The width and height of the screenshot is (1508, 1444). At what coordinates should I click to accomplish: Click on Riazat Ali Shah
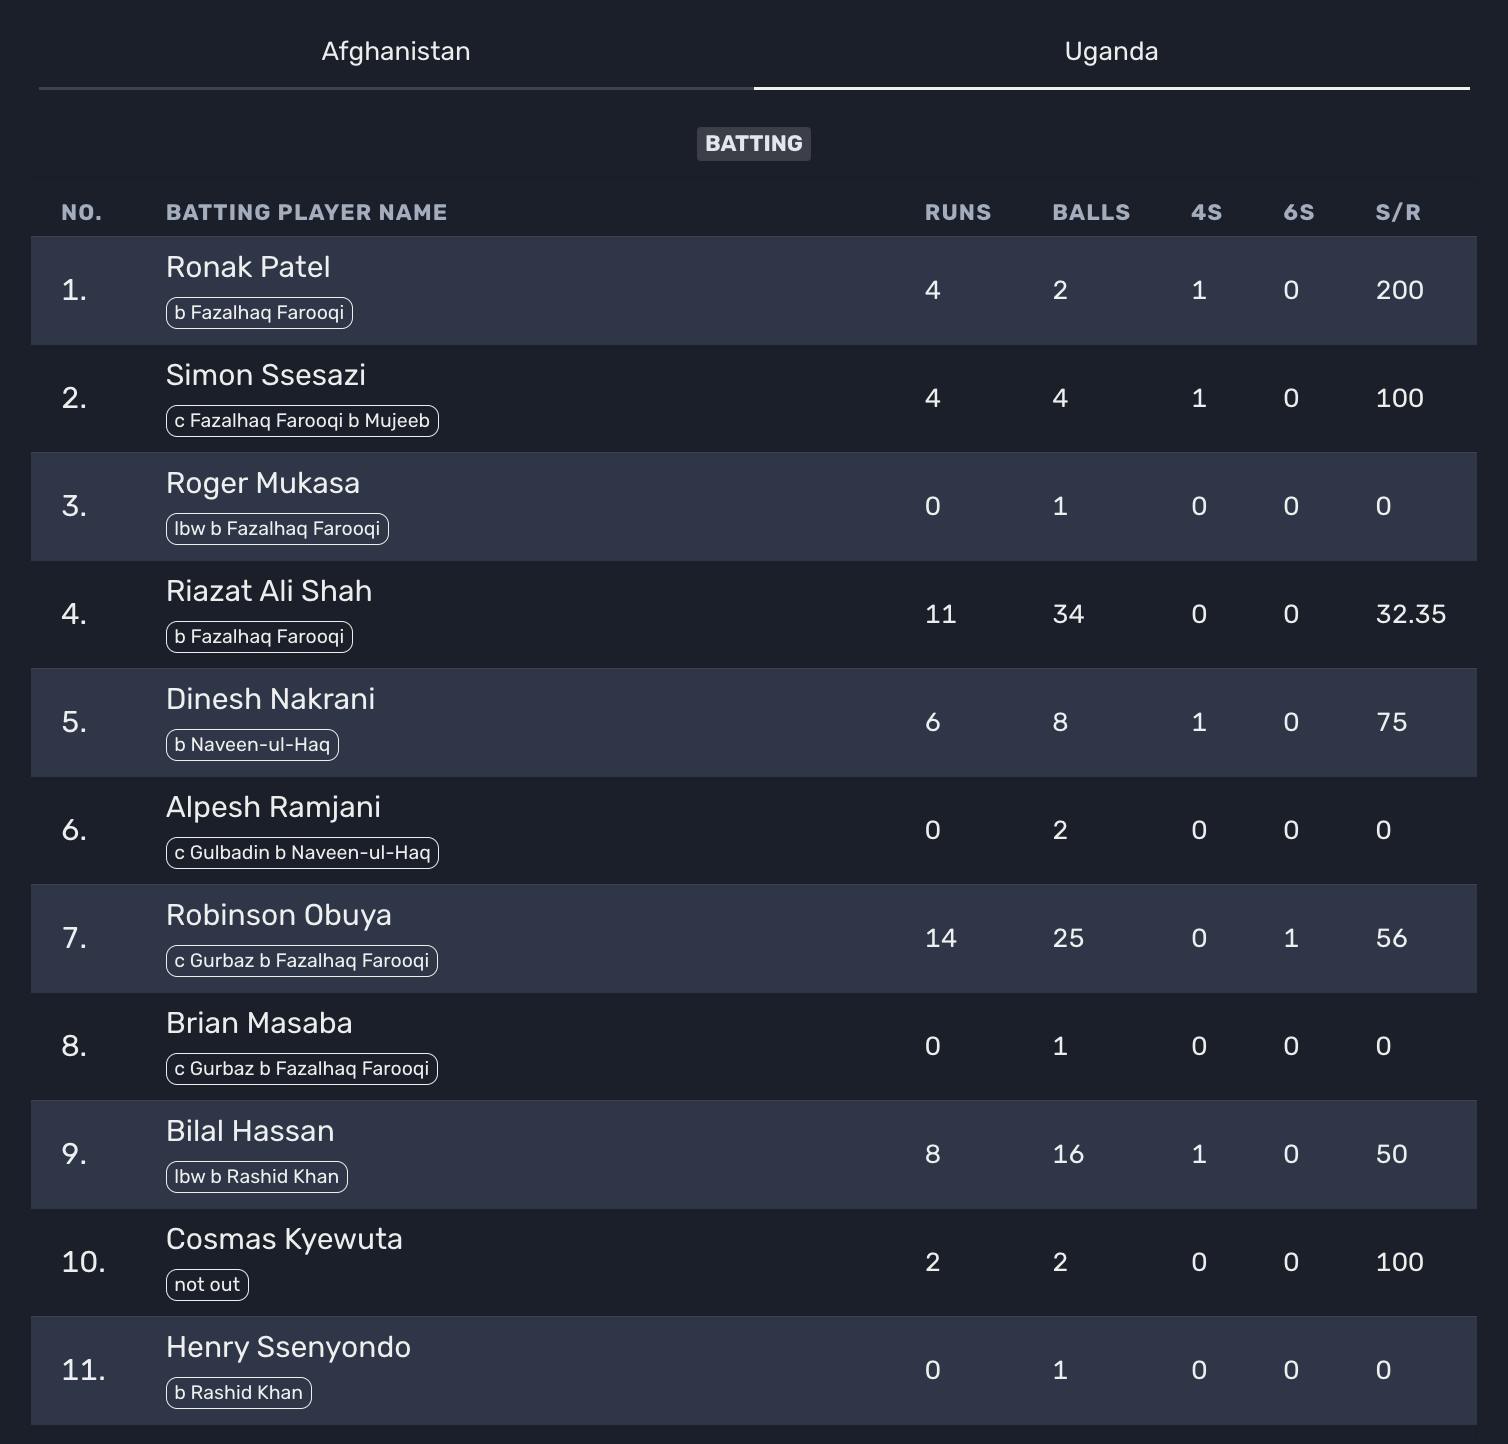[269, 591]
